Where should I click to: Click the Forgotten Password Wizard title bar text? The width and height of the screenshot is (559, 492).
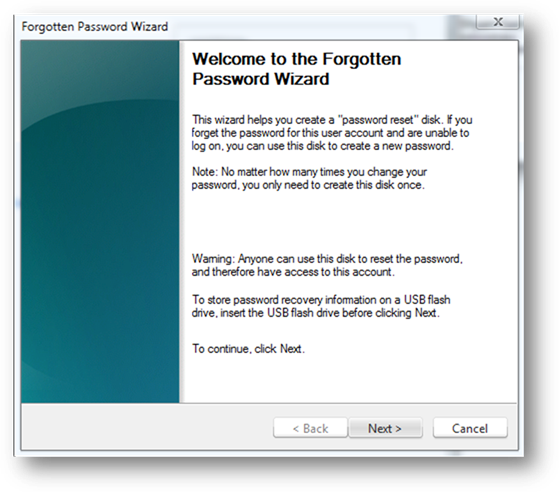94,27
